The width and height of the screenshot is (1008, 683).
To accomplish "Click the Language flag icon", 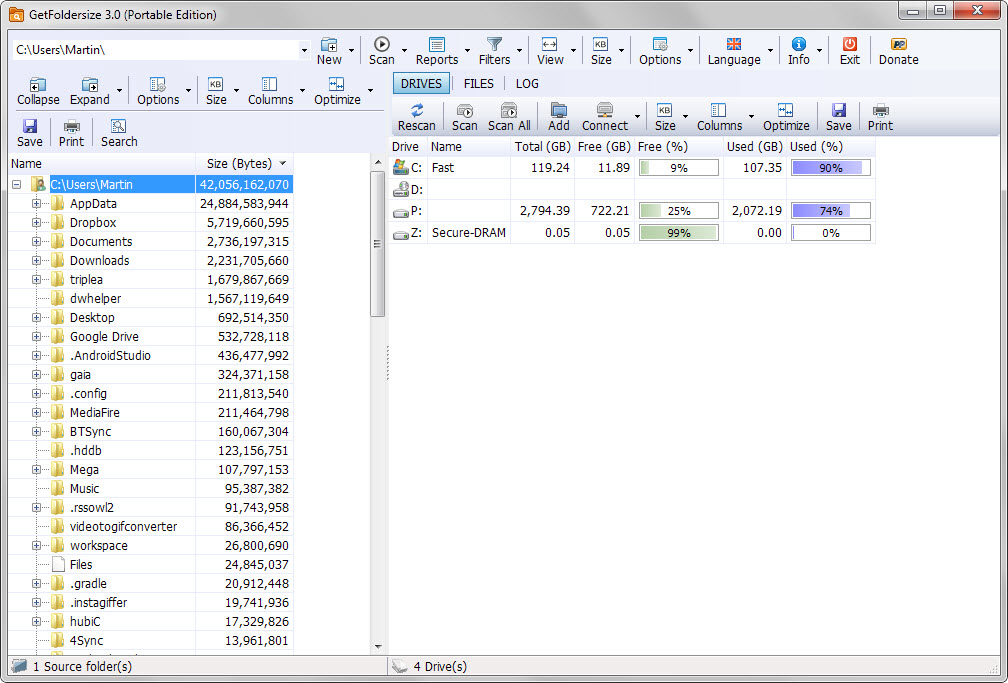I will (x=734, y=44).
